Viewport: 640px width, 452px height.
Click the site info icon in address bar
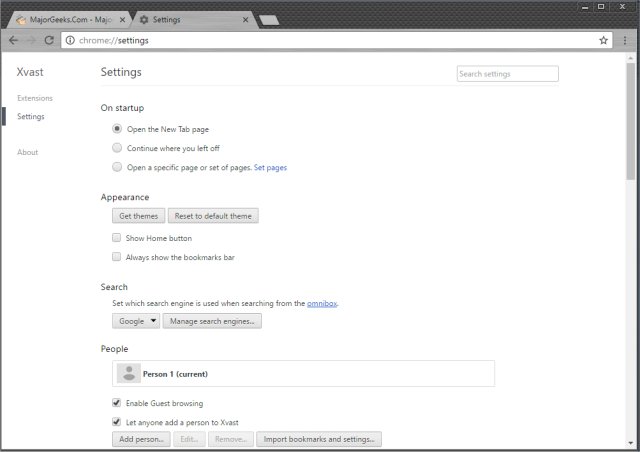[70, 40]
